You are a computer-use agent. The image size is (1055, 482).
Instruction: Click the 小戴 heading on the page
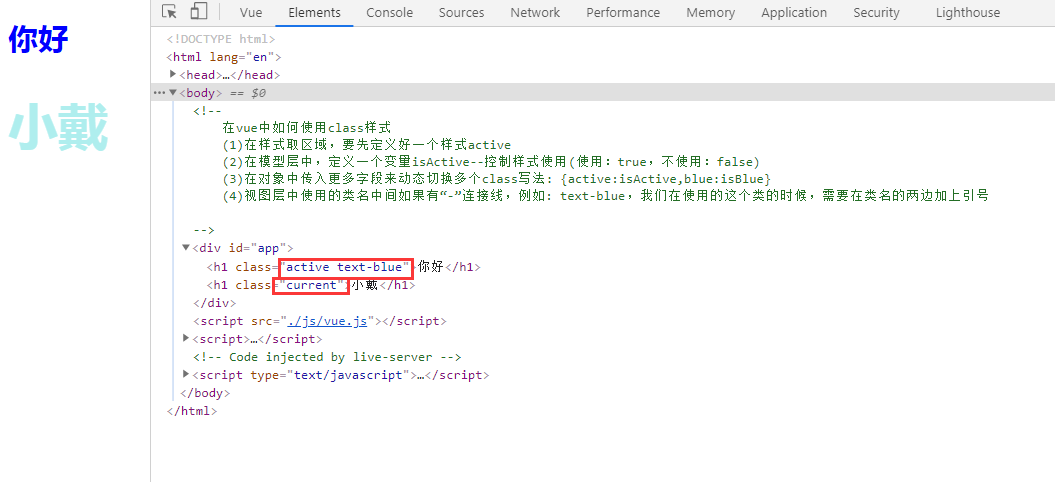click(x=58, y=130)
